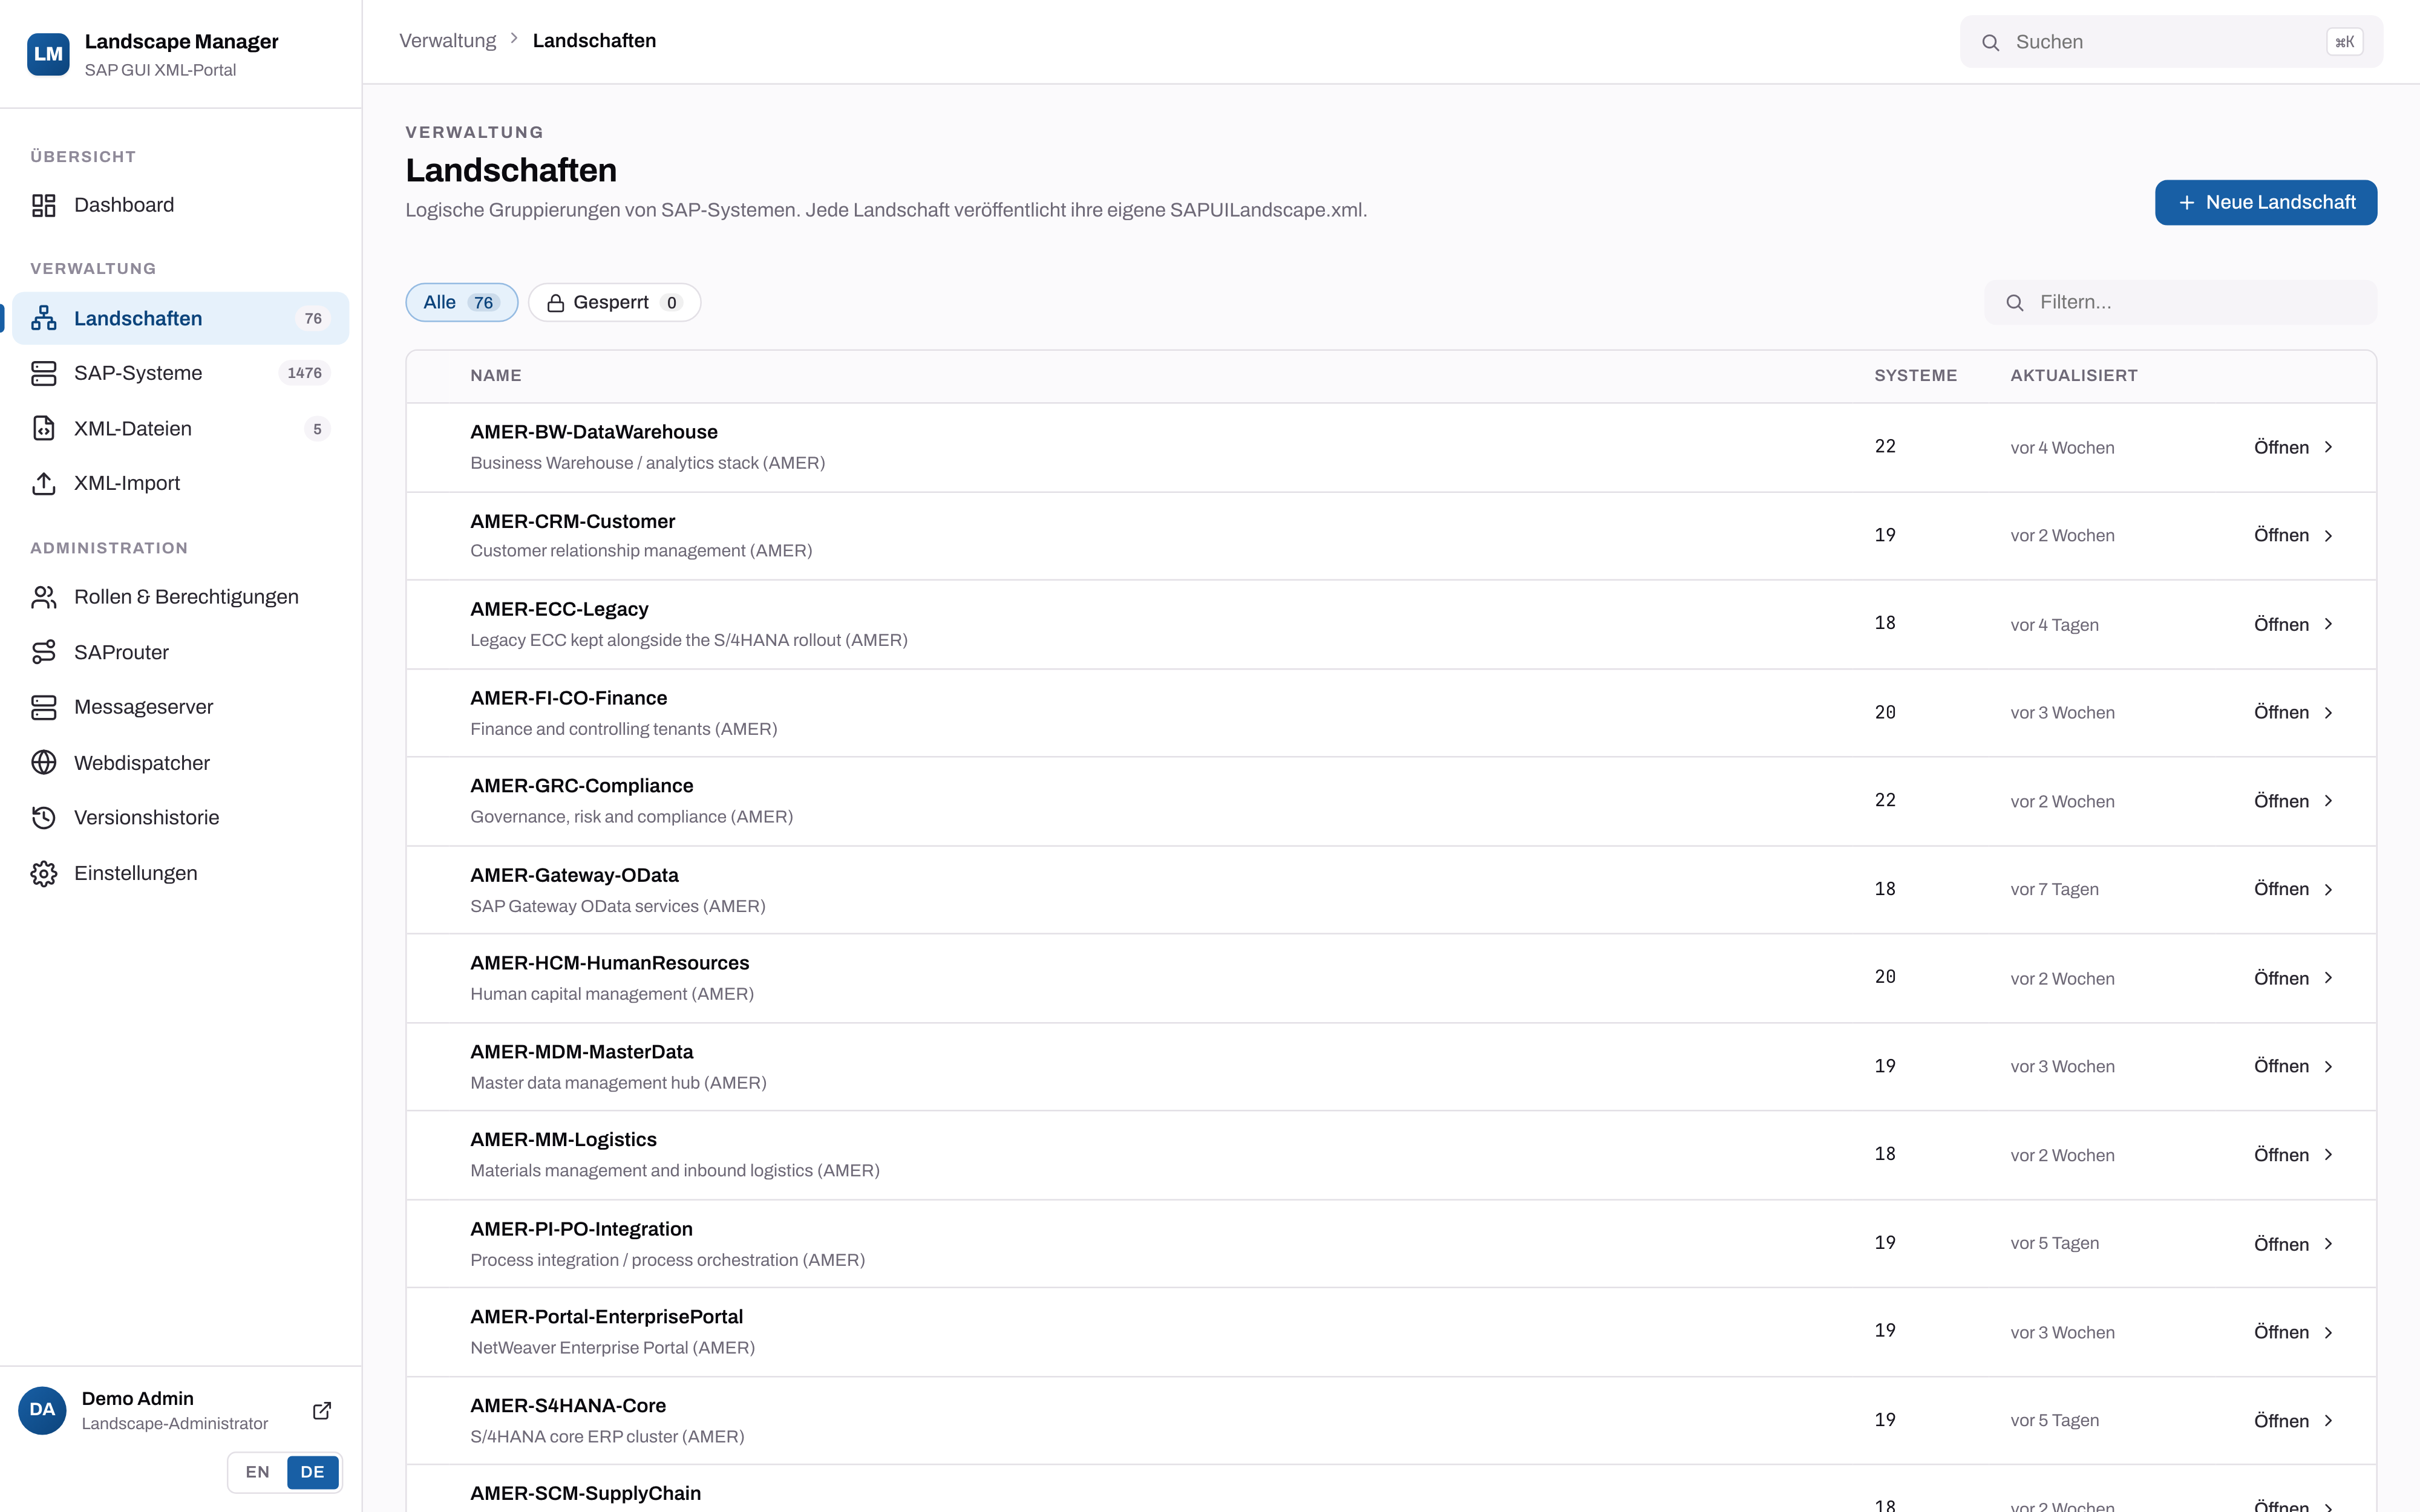Click Öffnen for AMER-MM-Logistics
Viewport: 2420px width, 1512px height.
pos(2293,1155)
